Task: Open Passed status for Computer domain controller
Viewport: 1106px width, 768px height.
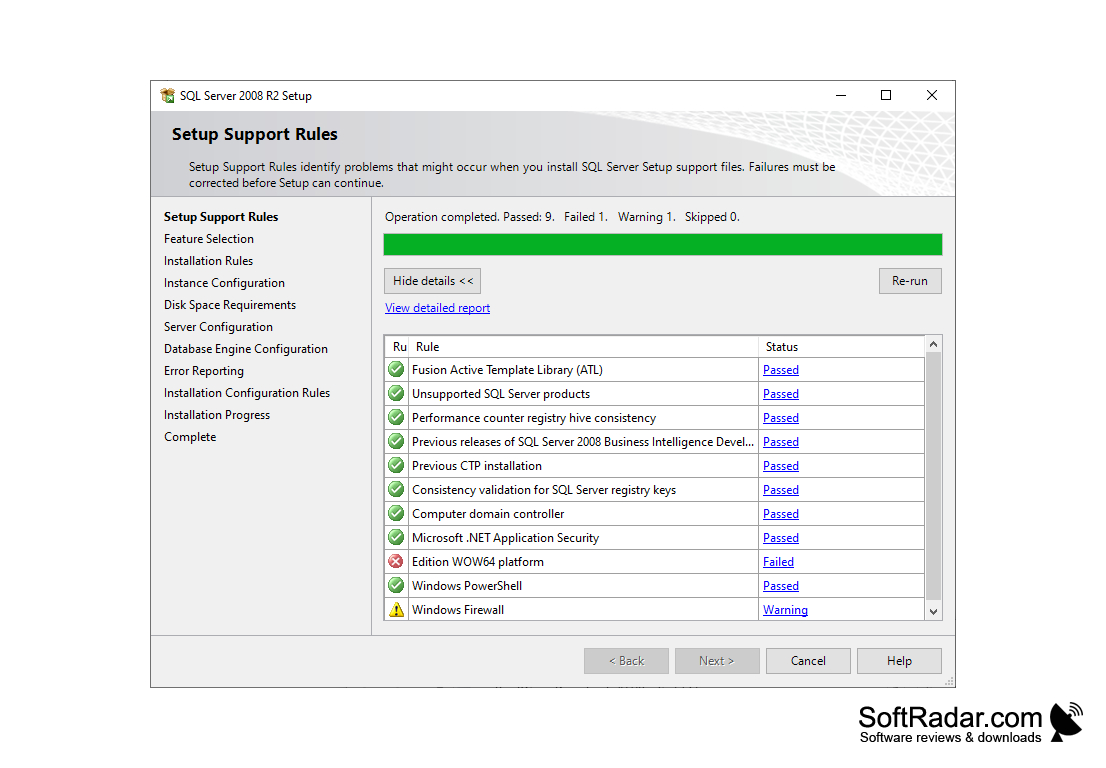Action: tap(781, 513)
